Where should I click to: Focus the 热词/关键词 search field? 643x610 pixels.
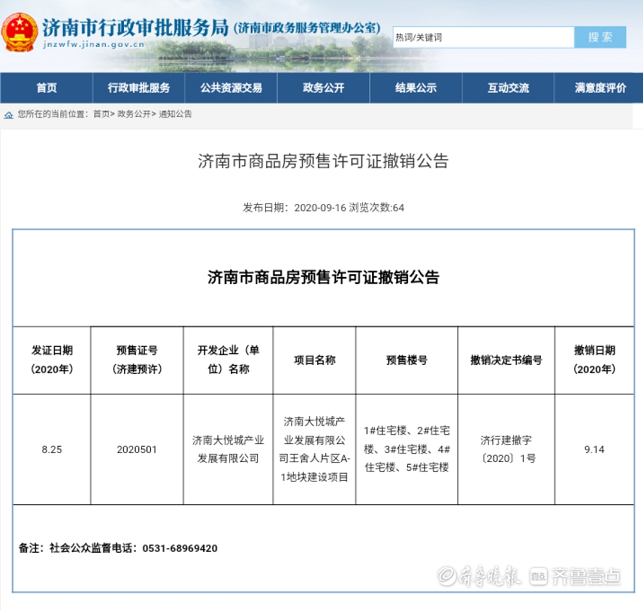click(x=483, y=37)
